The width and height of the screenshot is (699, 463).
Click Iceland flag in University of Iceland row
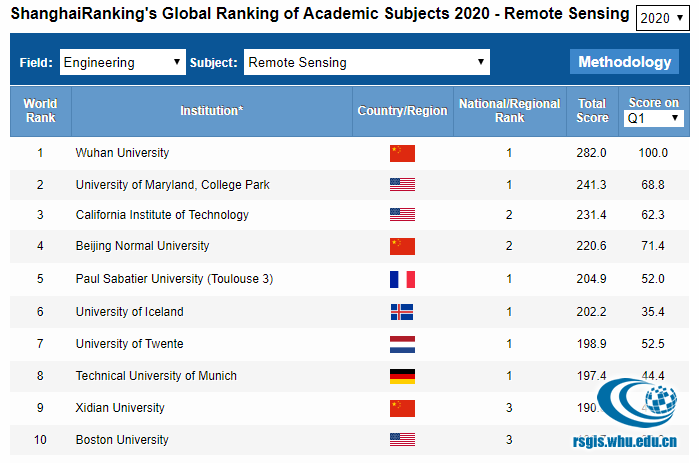pyautogui.click(x=402, y=312)
